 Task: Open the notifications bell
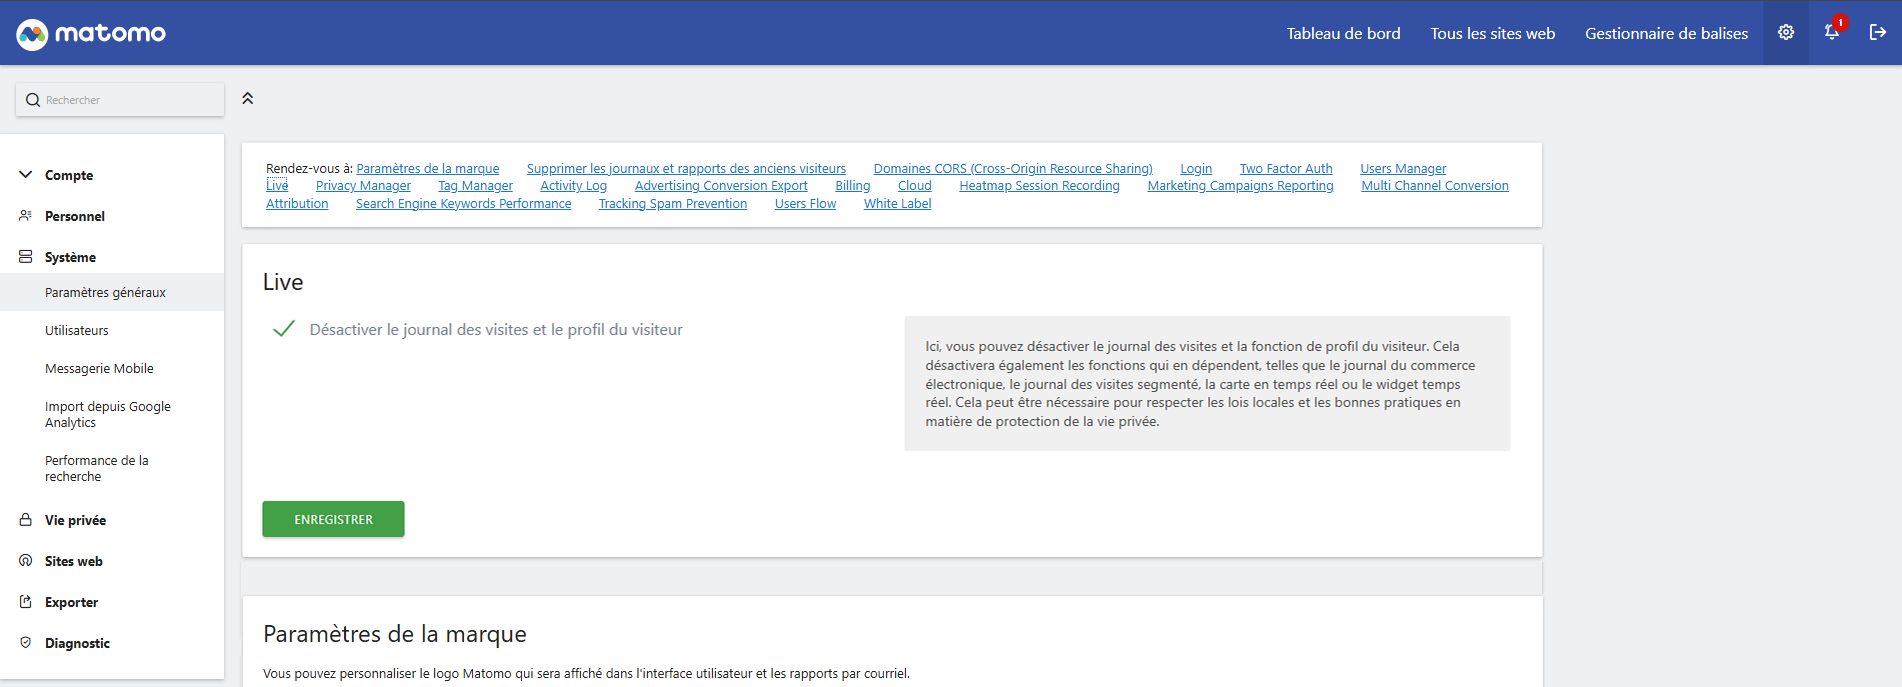[1831, 33]
